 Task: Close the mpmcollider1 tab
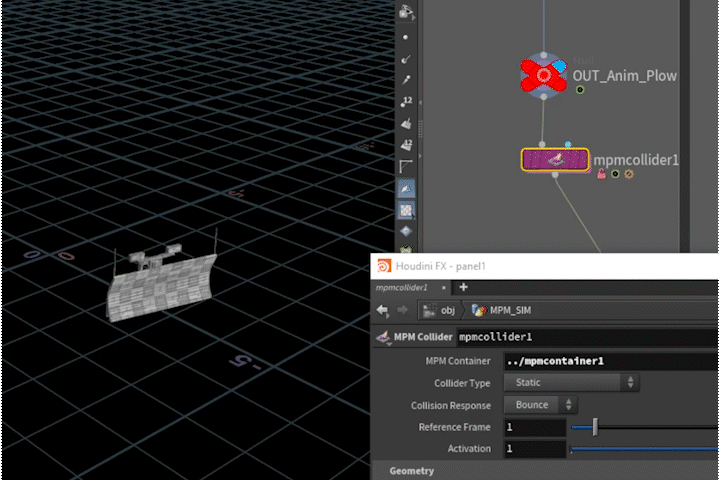(x=444, y=288)
